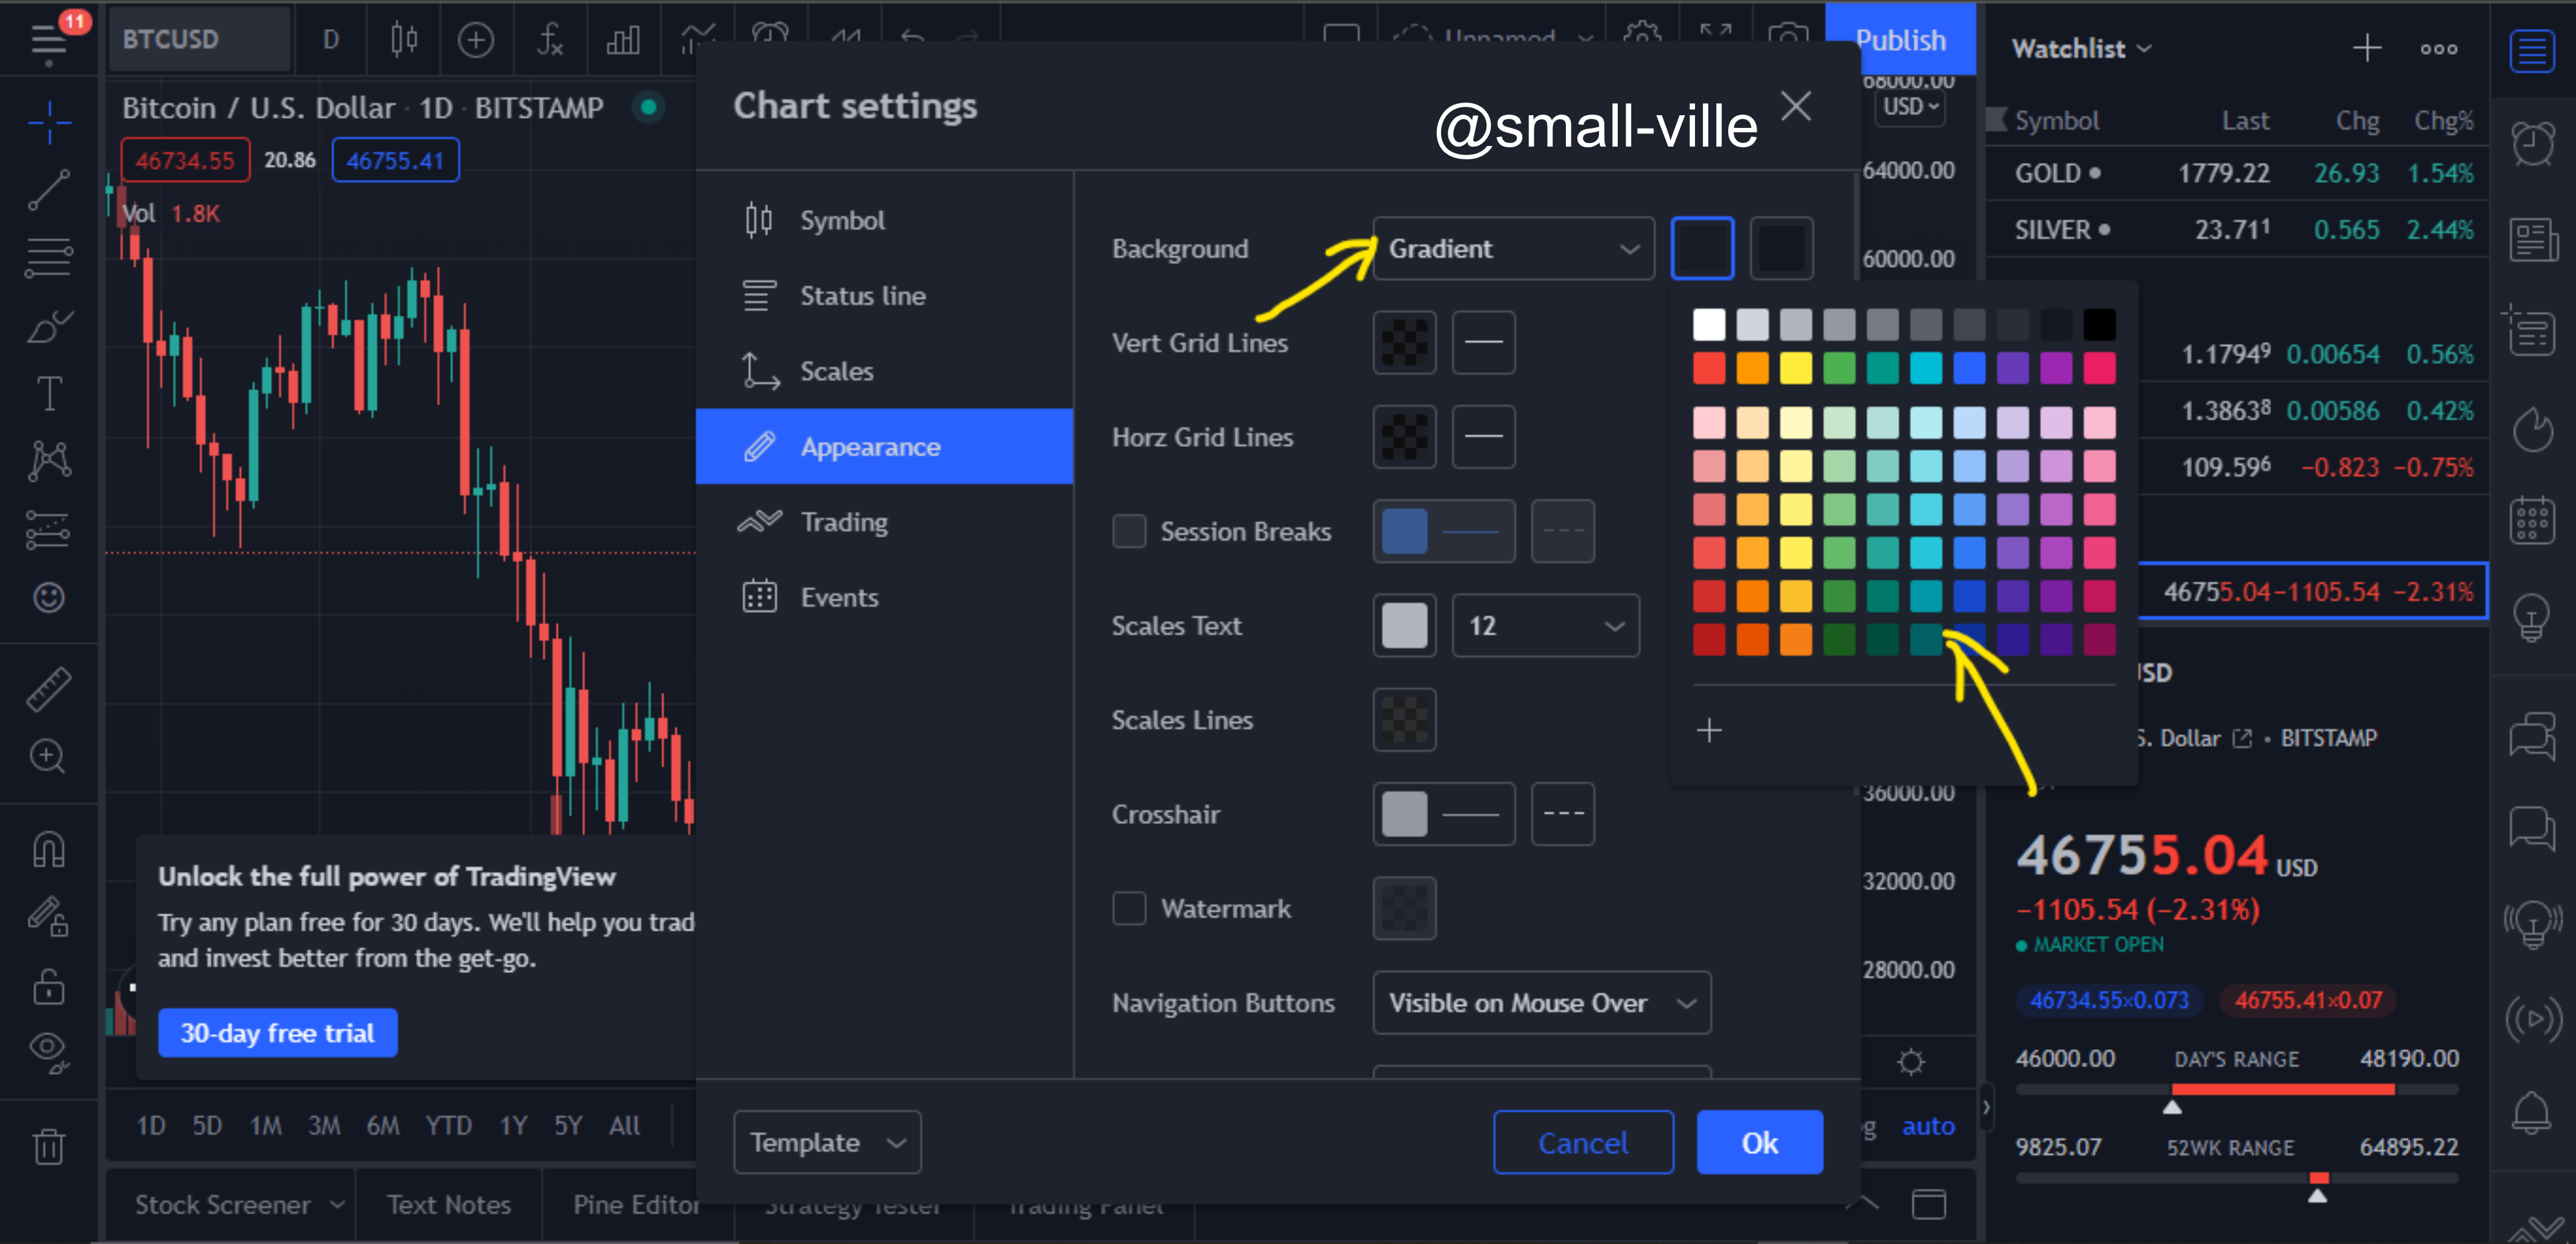Click the Publish button
This screenshot has width=2576, height=1244.
pos(1900,40)
